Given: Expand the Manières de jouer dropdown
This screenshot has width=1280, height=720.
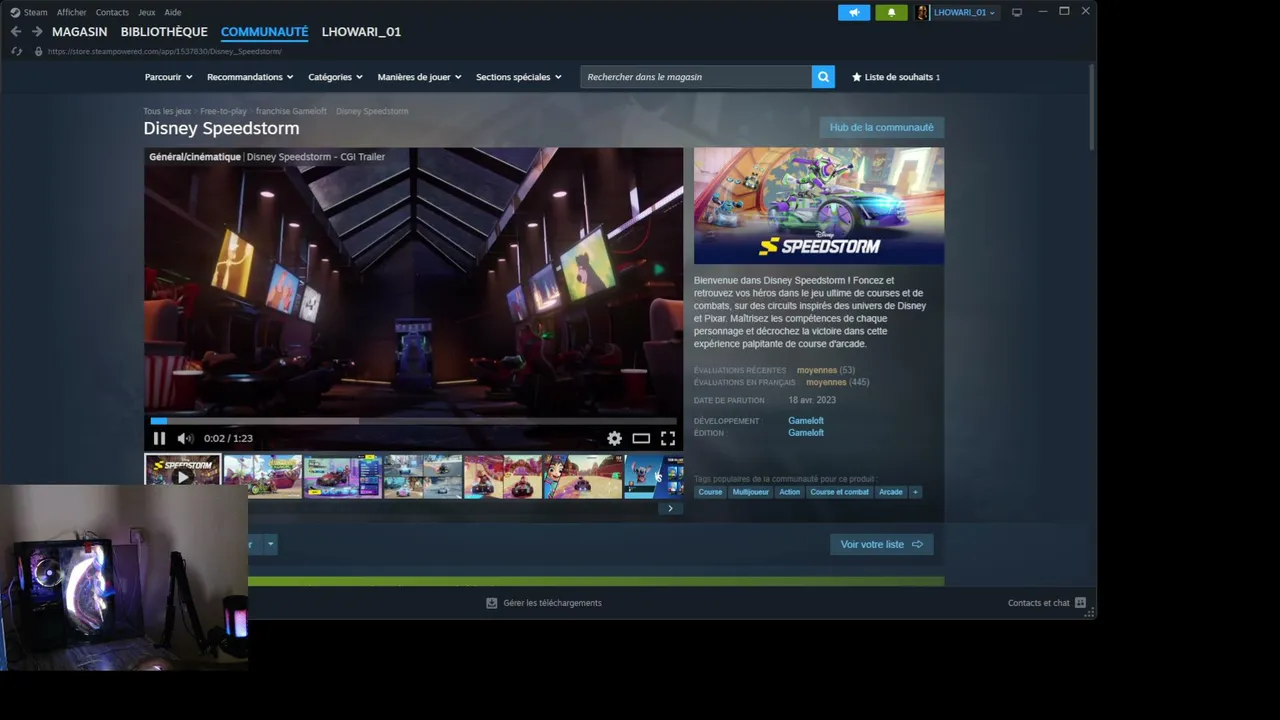Looking at the screenshot, I should pos(419,77).
